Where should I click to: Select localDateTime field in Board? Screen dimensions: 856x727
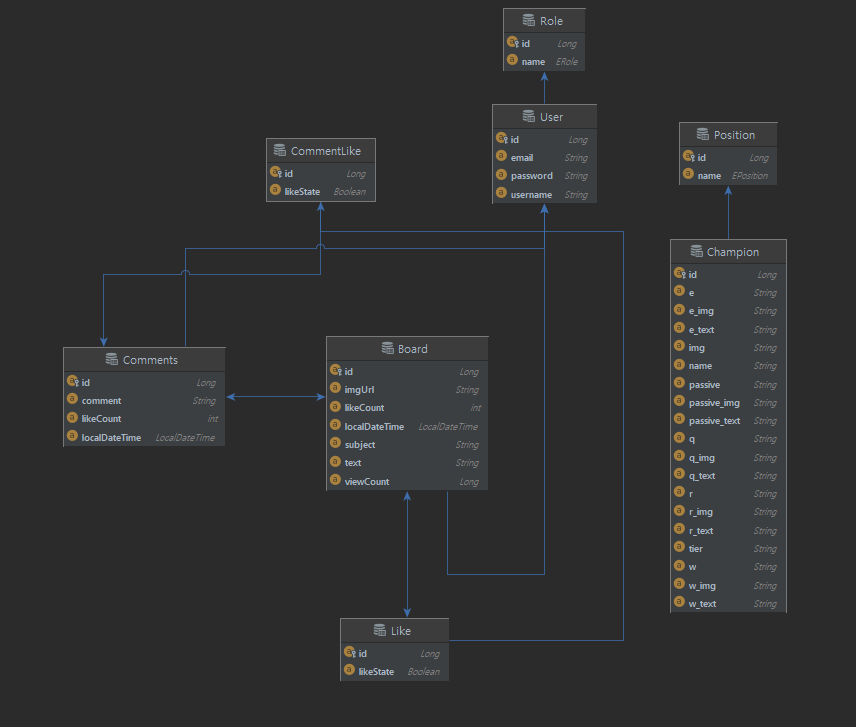tap(407, 426)
